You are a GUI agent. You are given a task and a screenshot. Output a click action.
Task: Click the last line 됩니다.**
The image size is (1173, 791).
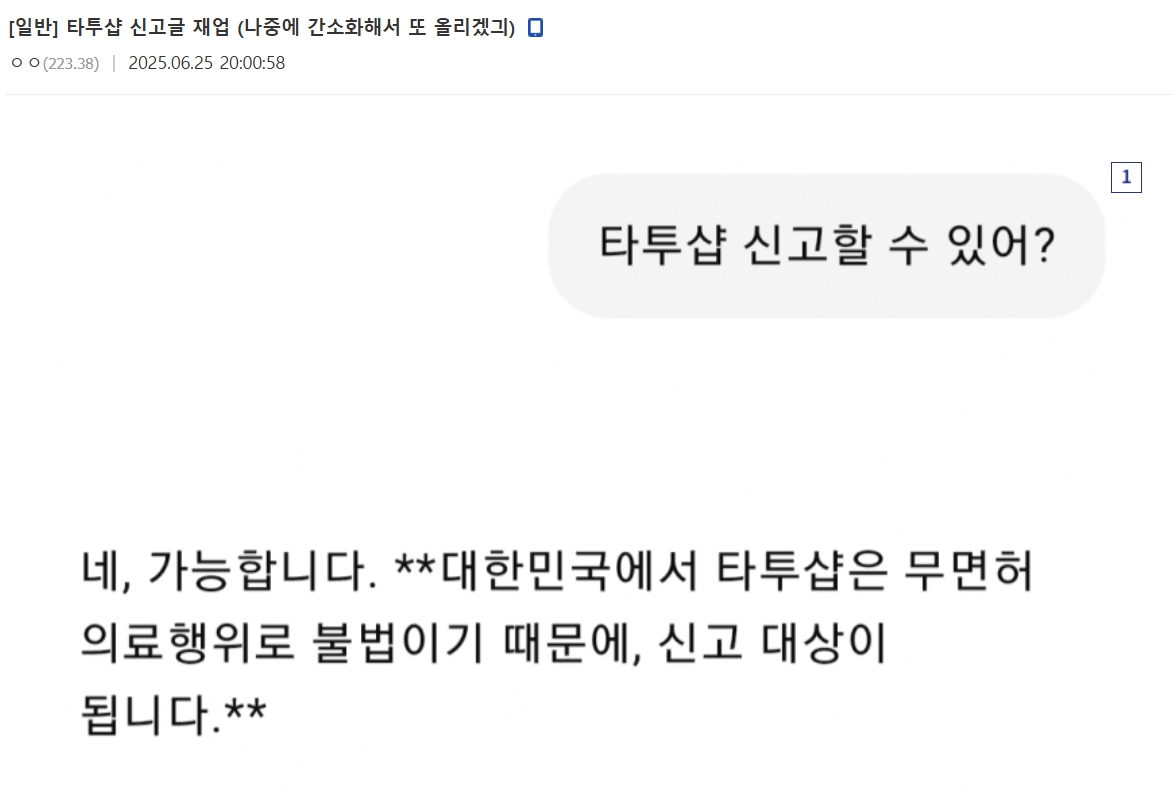[x=174, y=714]
